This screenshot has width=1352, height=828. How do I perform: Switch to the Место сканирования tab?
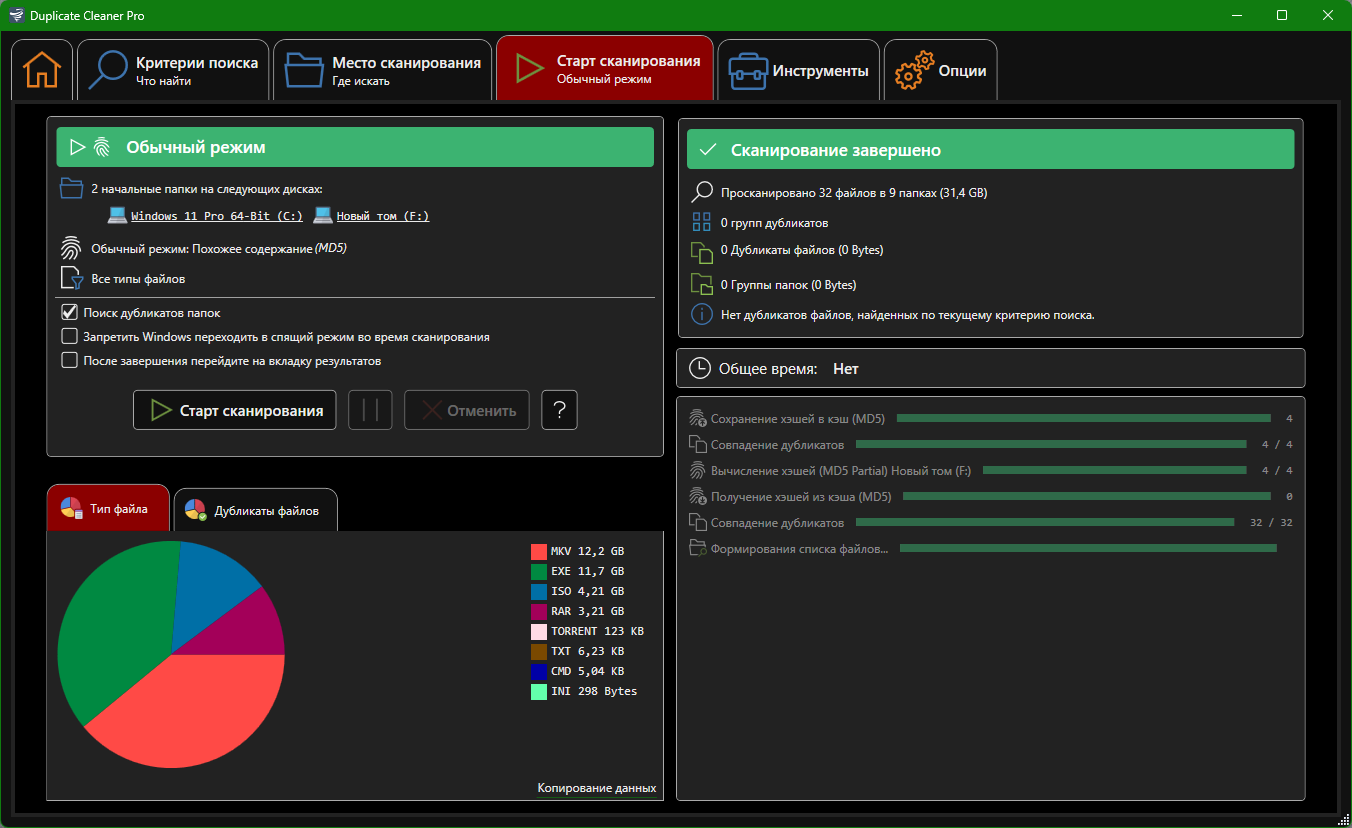383,70
